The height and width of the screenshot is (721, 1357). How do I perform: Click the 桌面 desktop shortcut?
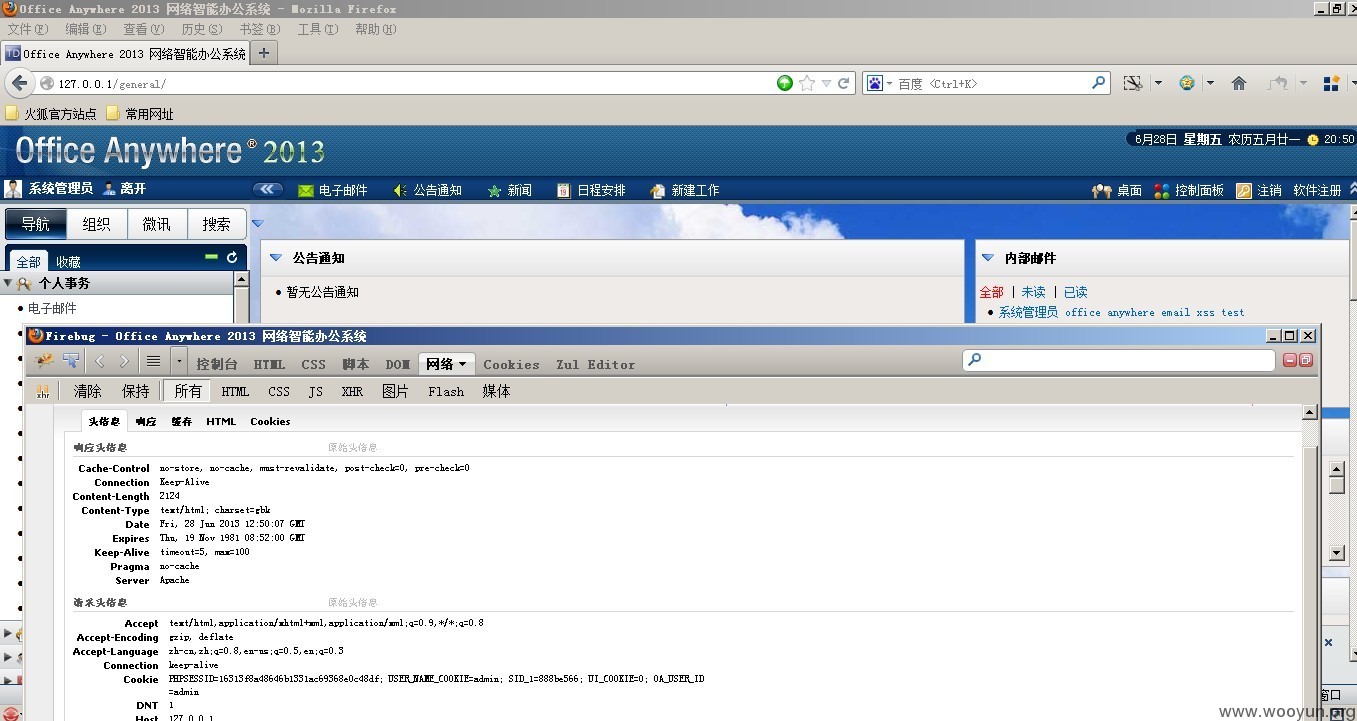click(1117, 190)
